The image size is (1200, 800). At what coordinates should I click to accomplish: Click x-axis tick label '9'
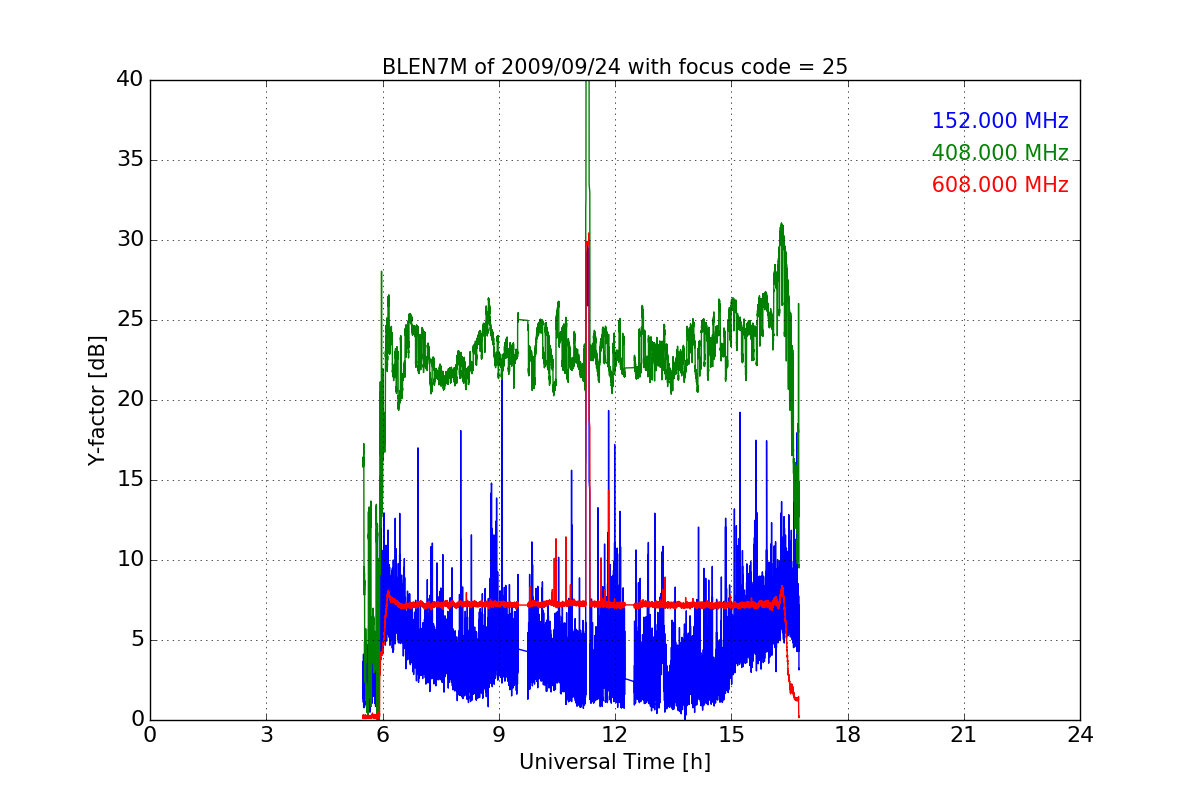point(499,734)
